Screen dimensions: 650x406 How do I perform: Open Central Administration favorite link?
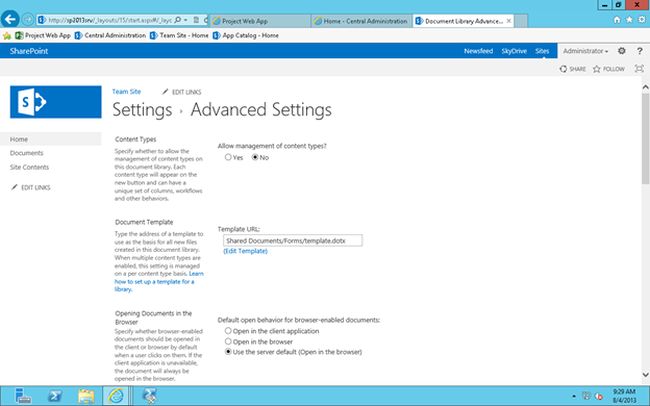click(110, 36)
